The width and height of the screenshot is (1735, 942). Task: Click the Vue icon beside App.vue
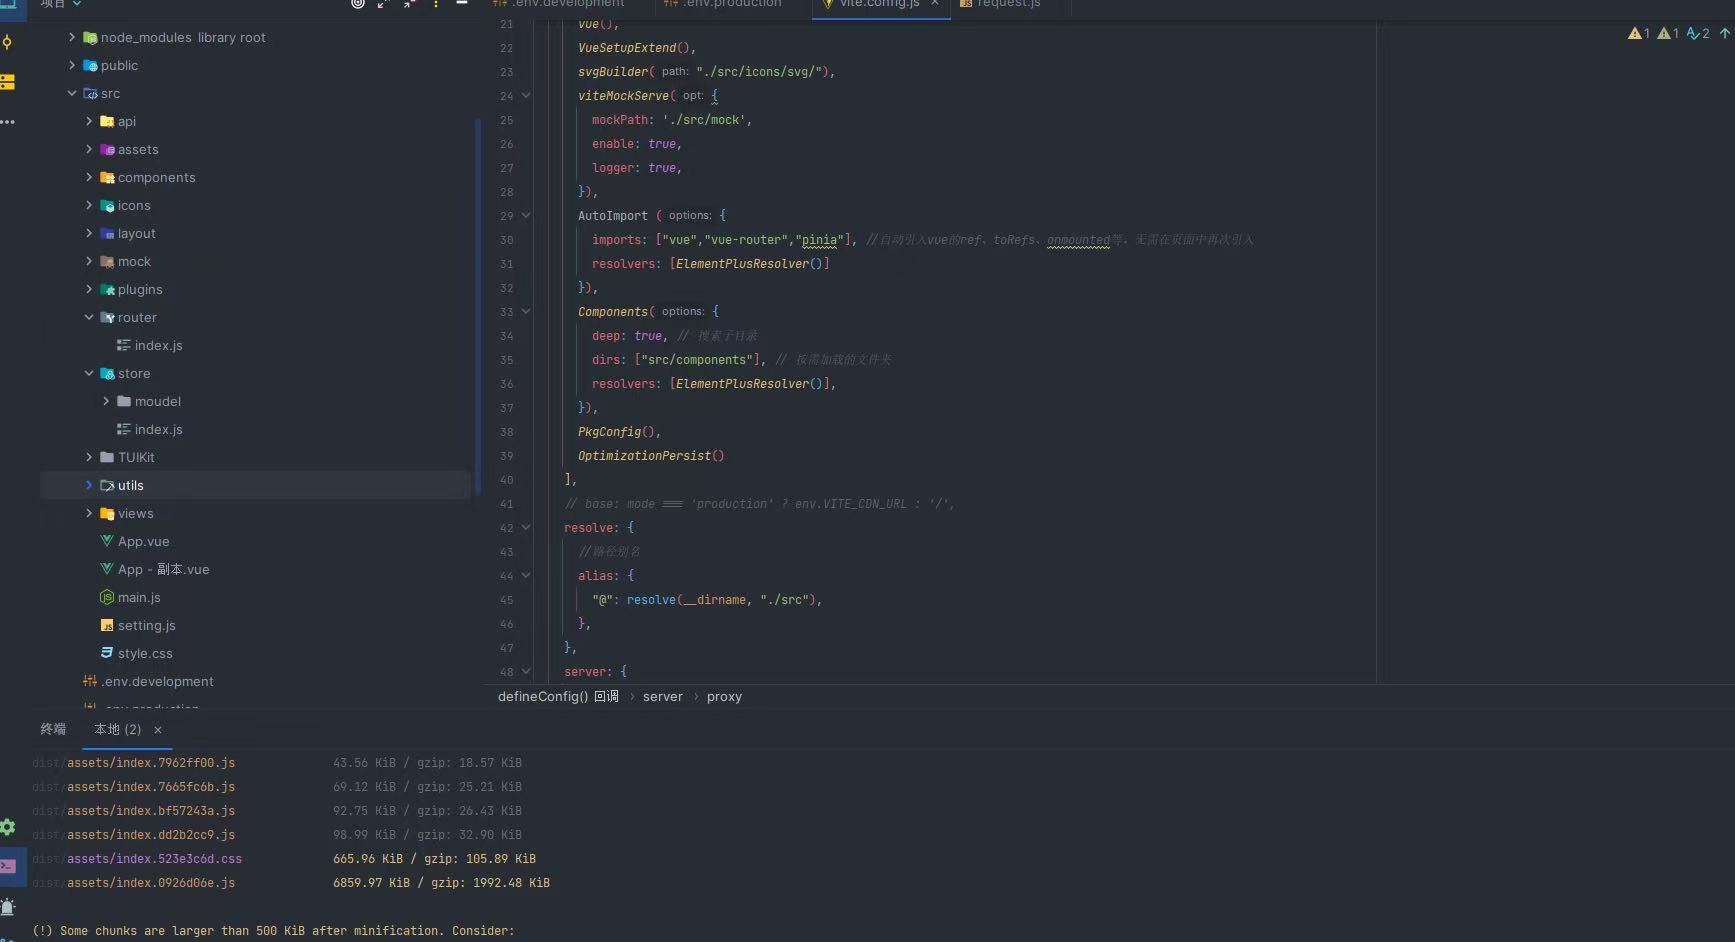pos(107,541)
